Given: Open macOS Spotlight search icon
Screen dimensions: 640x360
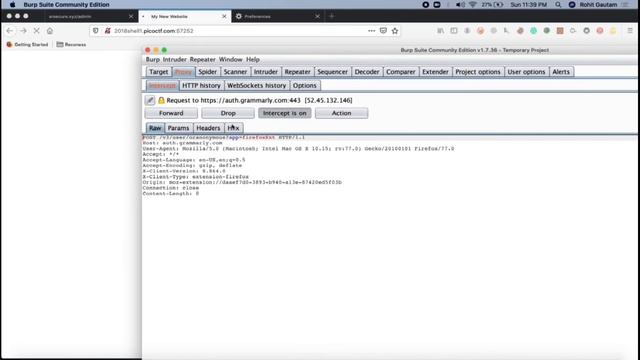Looking at the screenshot, I should (x=558, y=4).
